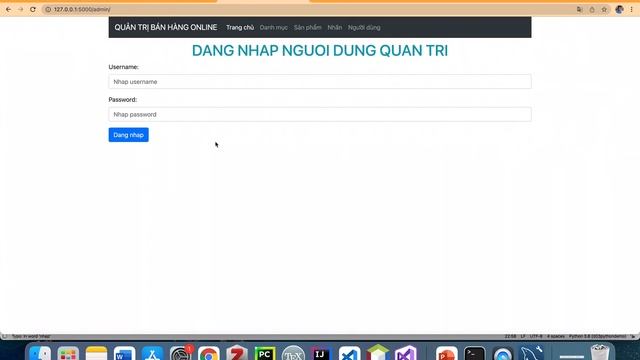Open Finder from the Dock
The height and width of the screenshot is (360, 640).
click(40, 353)
